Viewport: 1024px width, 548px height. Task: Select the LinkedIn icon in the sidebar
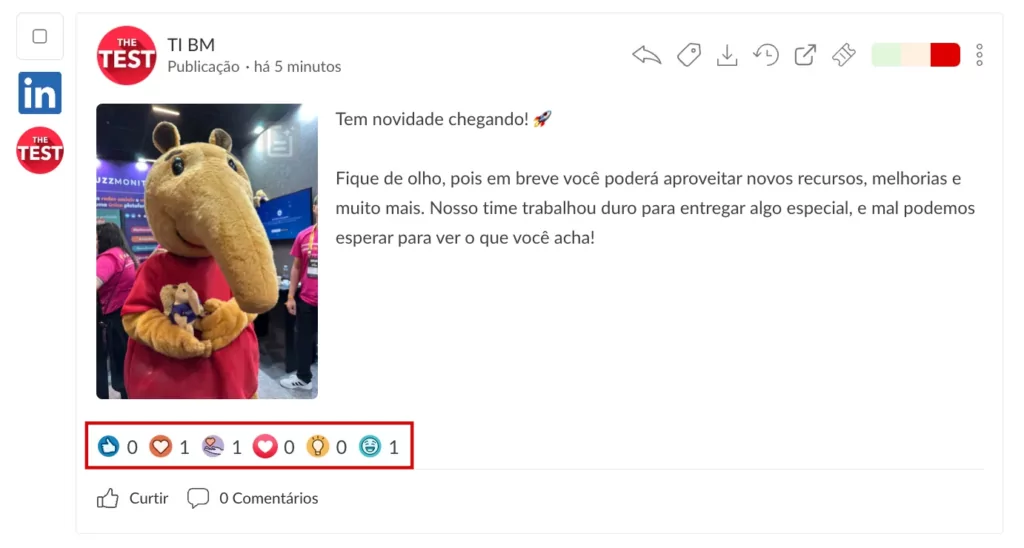[40, 93]
